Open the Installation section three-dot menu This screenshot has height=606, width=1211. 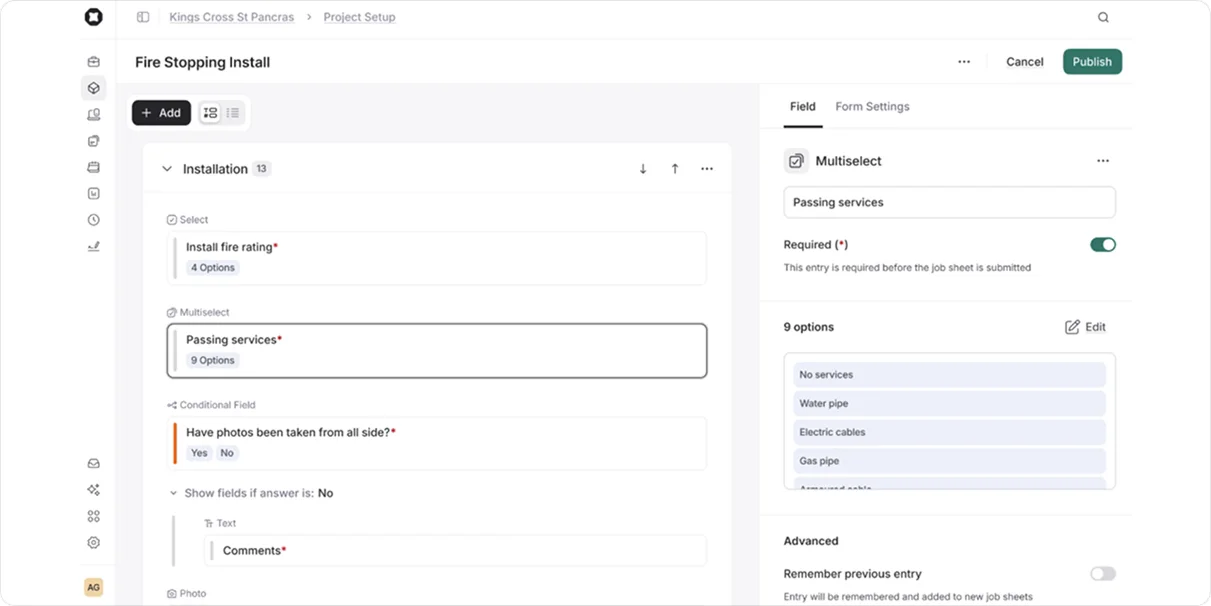click(x=707, y=169)
